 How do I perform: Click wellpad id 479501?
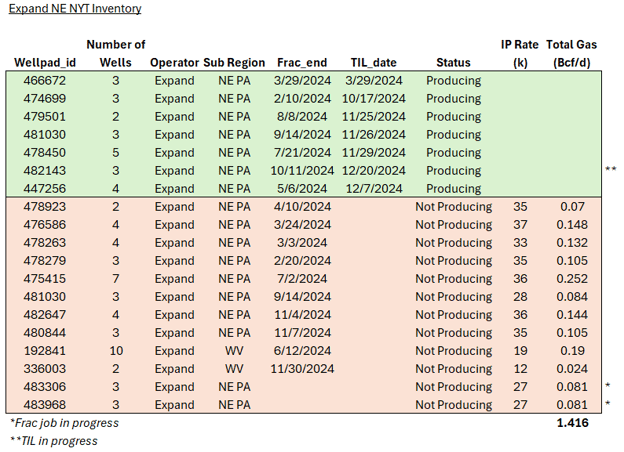44,117
